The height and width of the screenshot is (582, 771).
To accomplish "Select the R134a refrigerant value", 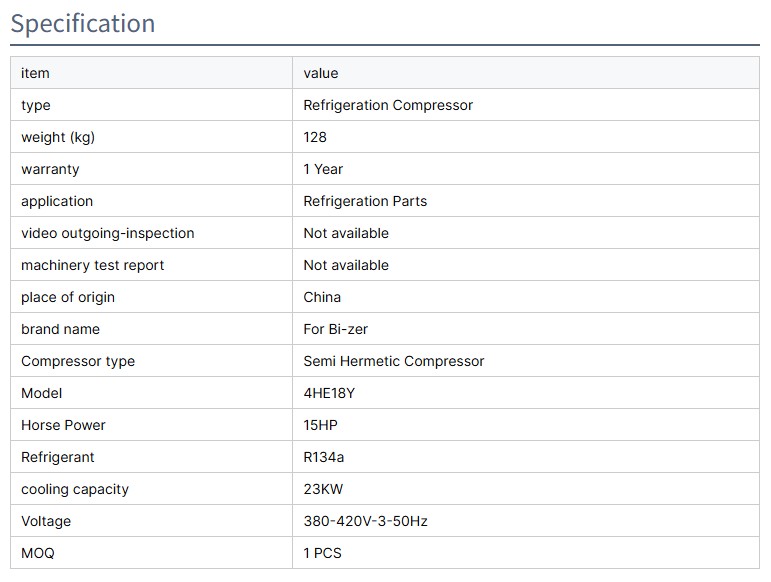I will [x=324, y=457].
